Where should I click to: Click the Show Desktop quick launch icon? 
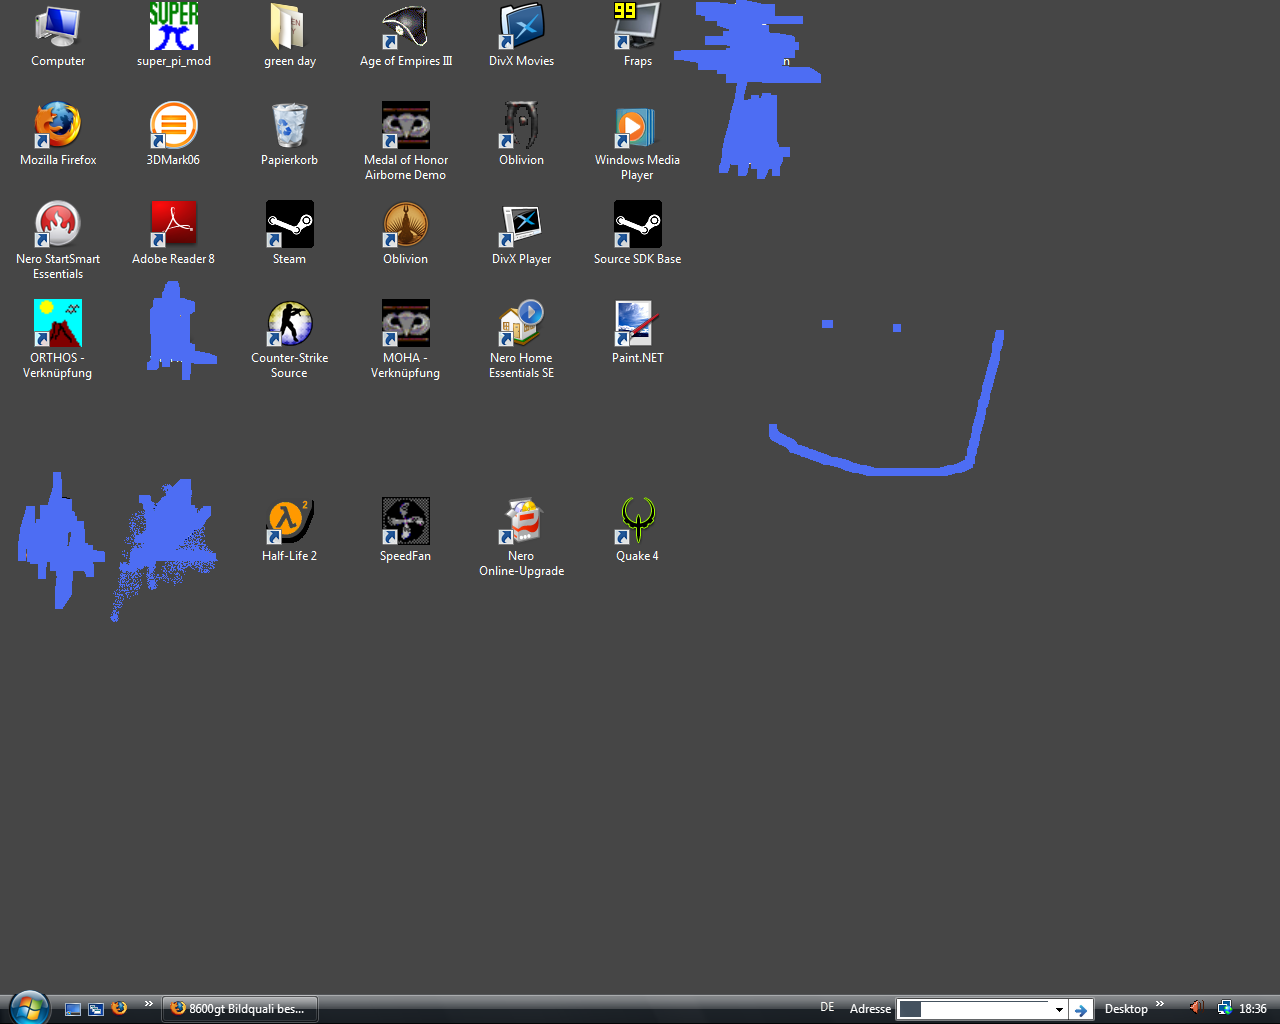click(x=73, y=1009)
